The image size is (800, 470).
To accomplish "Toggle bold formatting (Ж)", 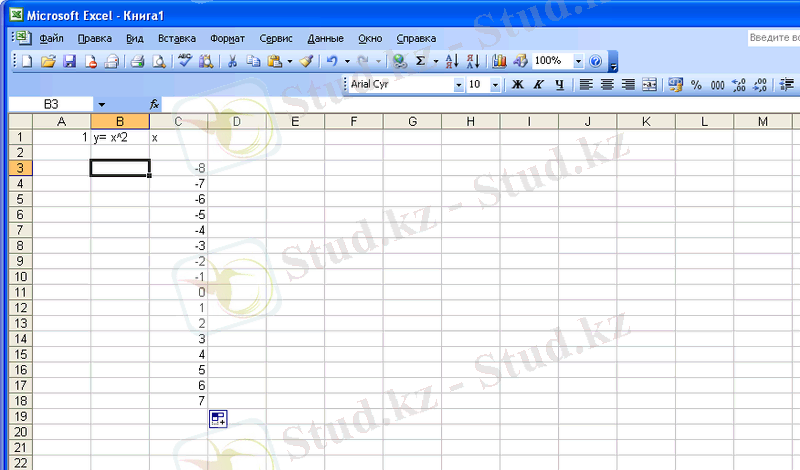I will tap(518, 85).
